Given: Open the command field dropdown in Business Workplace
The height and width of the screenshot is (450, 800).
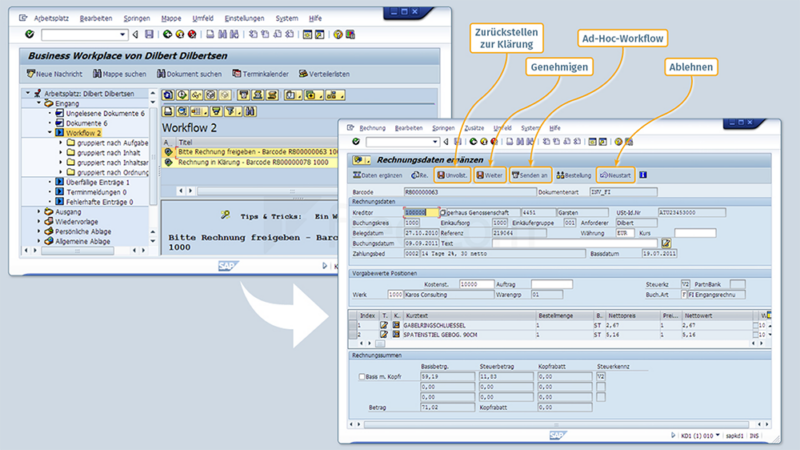Looking at the screenshot, I should point(122,35).
